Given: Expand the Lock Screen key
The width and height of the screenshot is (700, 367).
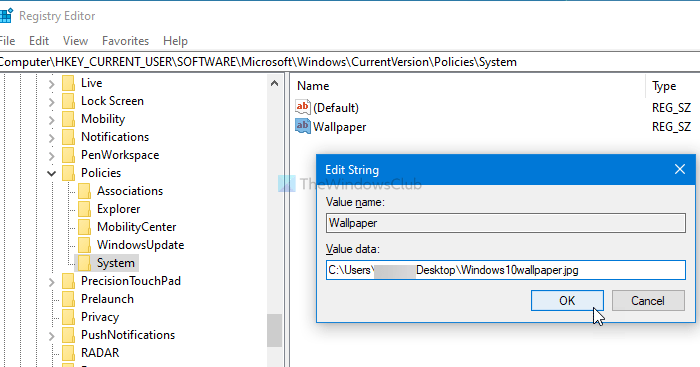Looking at the screenshot, I should pos(51,101).
